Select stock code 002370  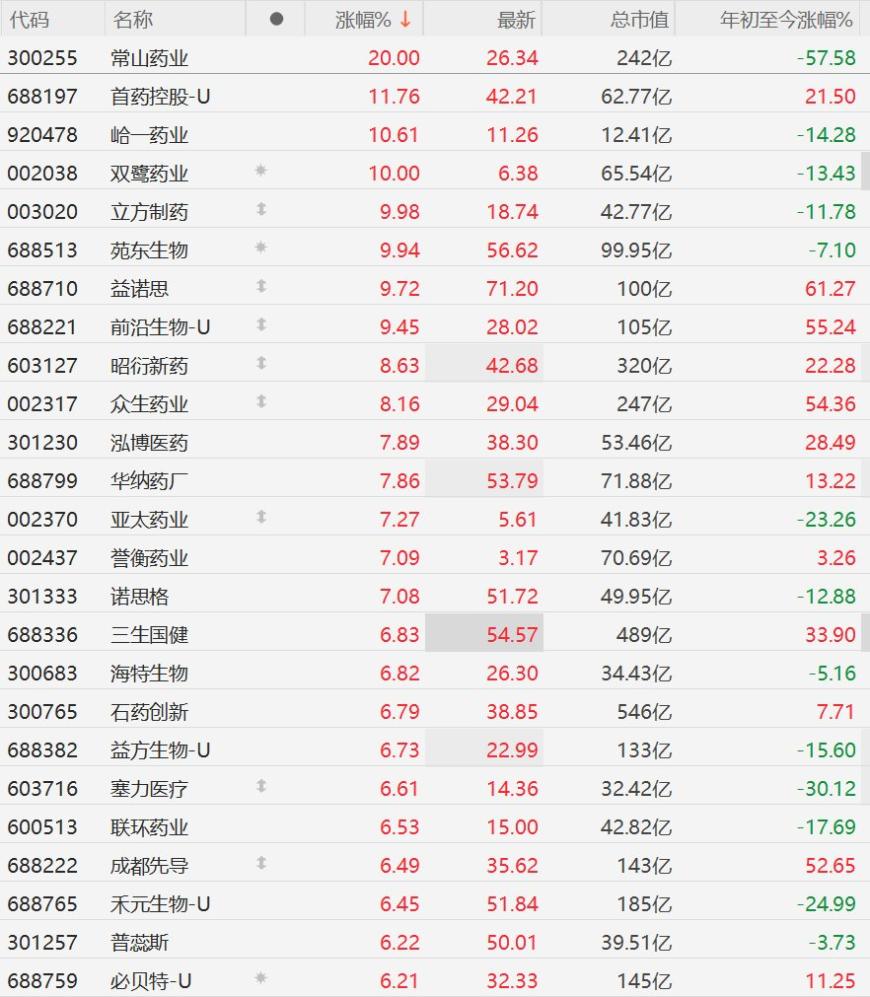[x=42, y=519]
